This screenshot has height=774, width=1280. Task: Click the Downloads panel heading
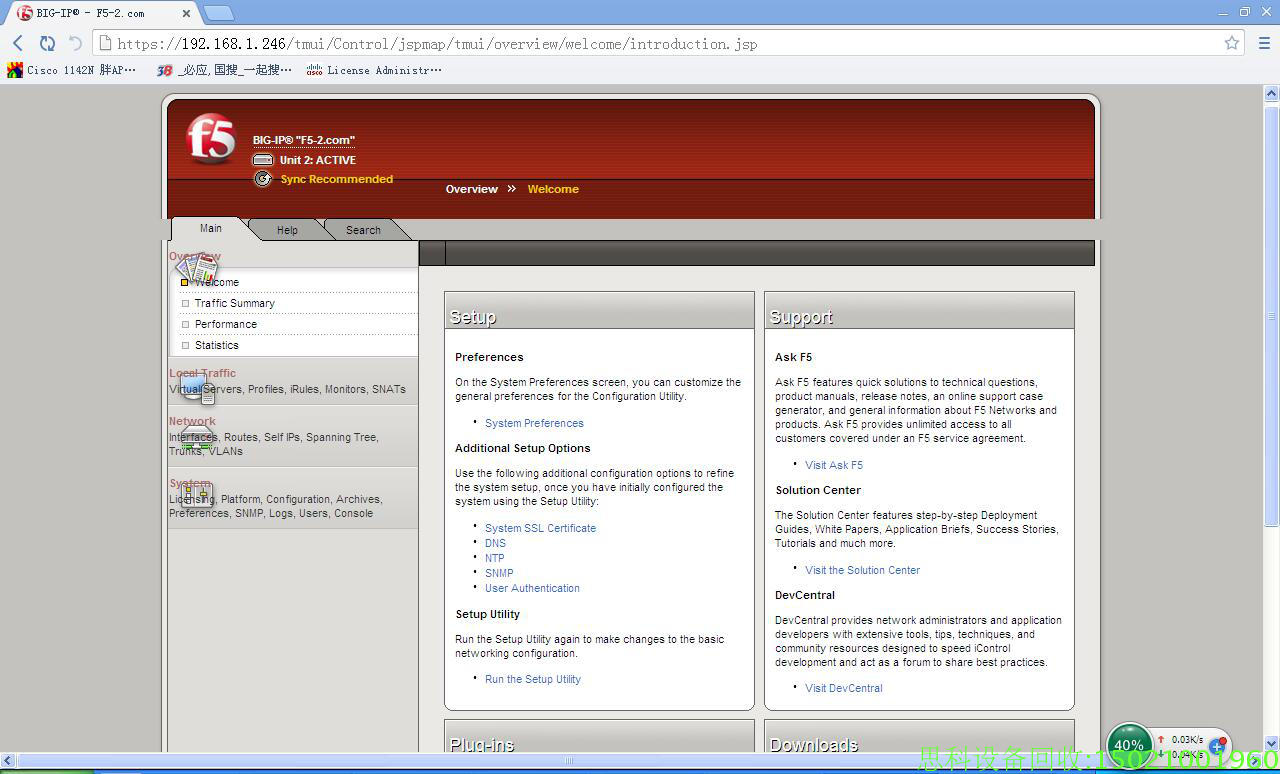point(814,744)
